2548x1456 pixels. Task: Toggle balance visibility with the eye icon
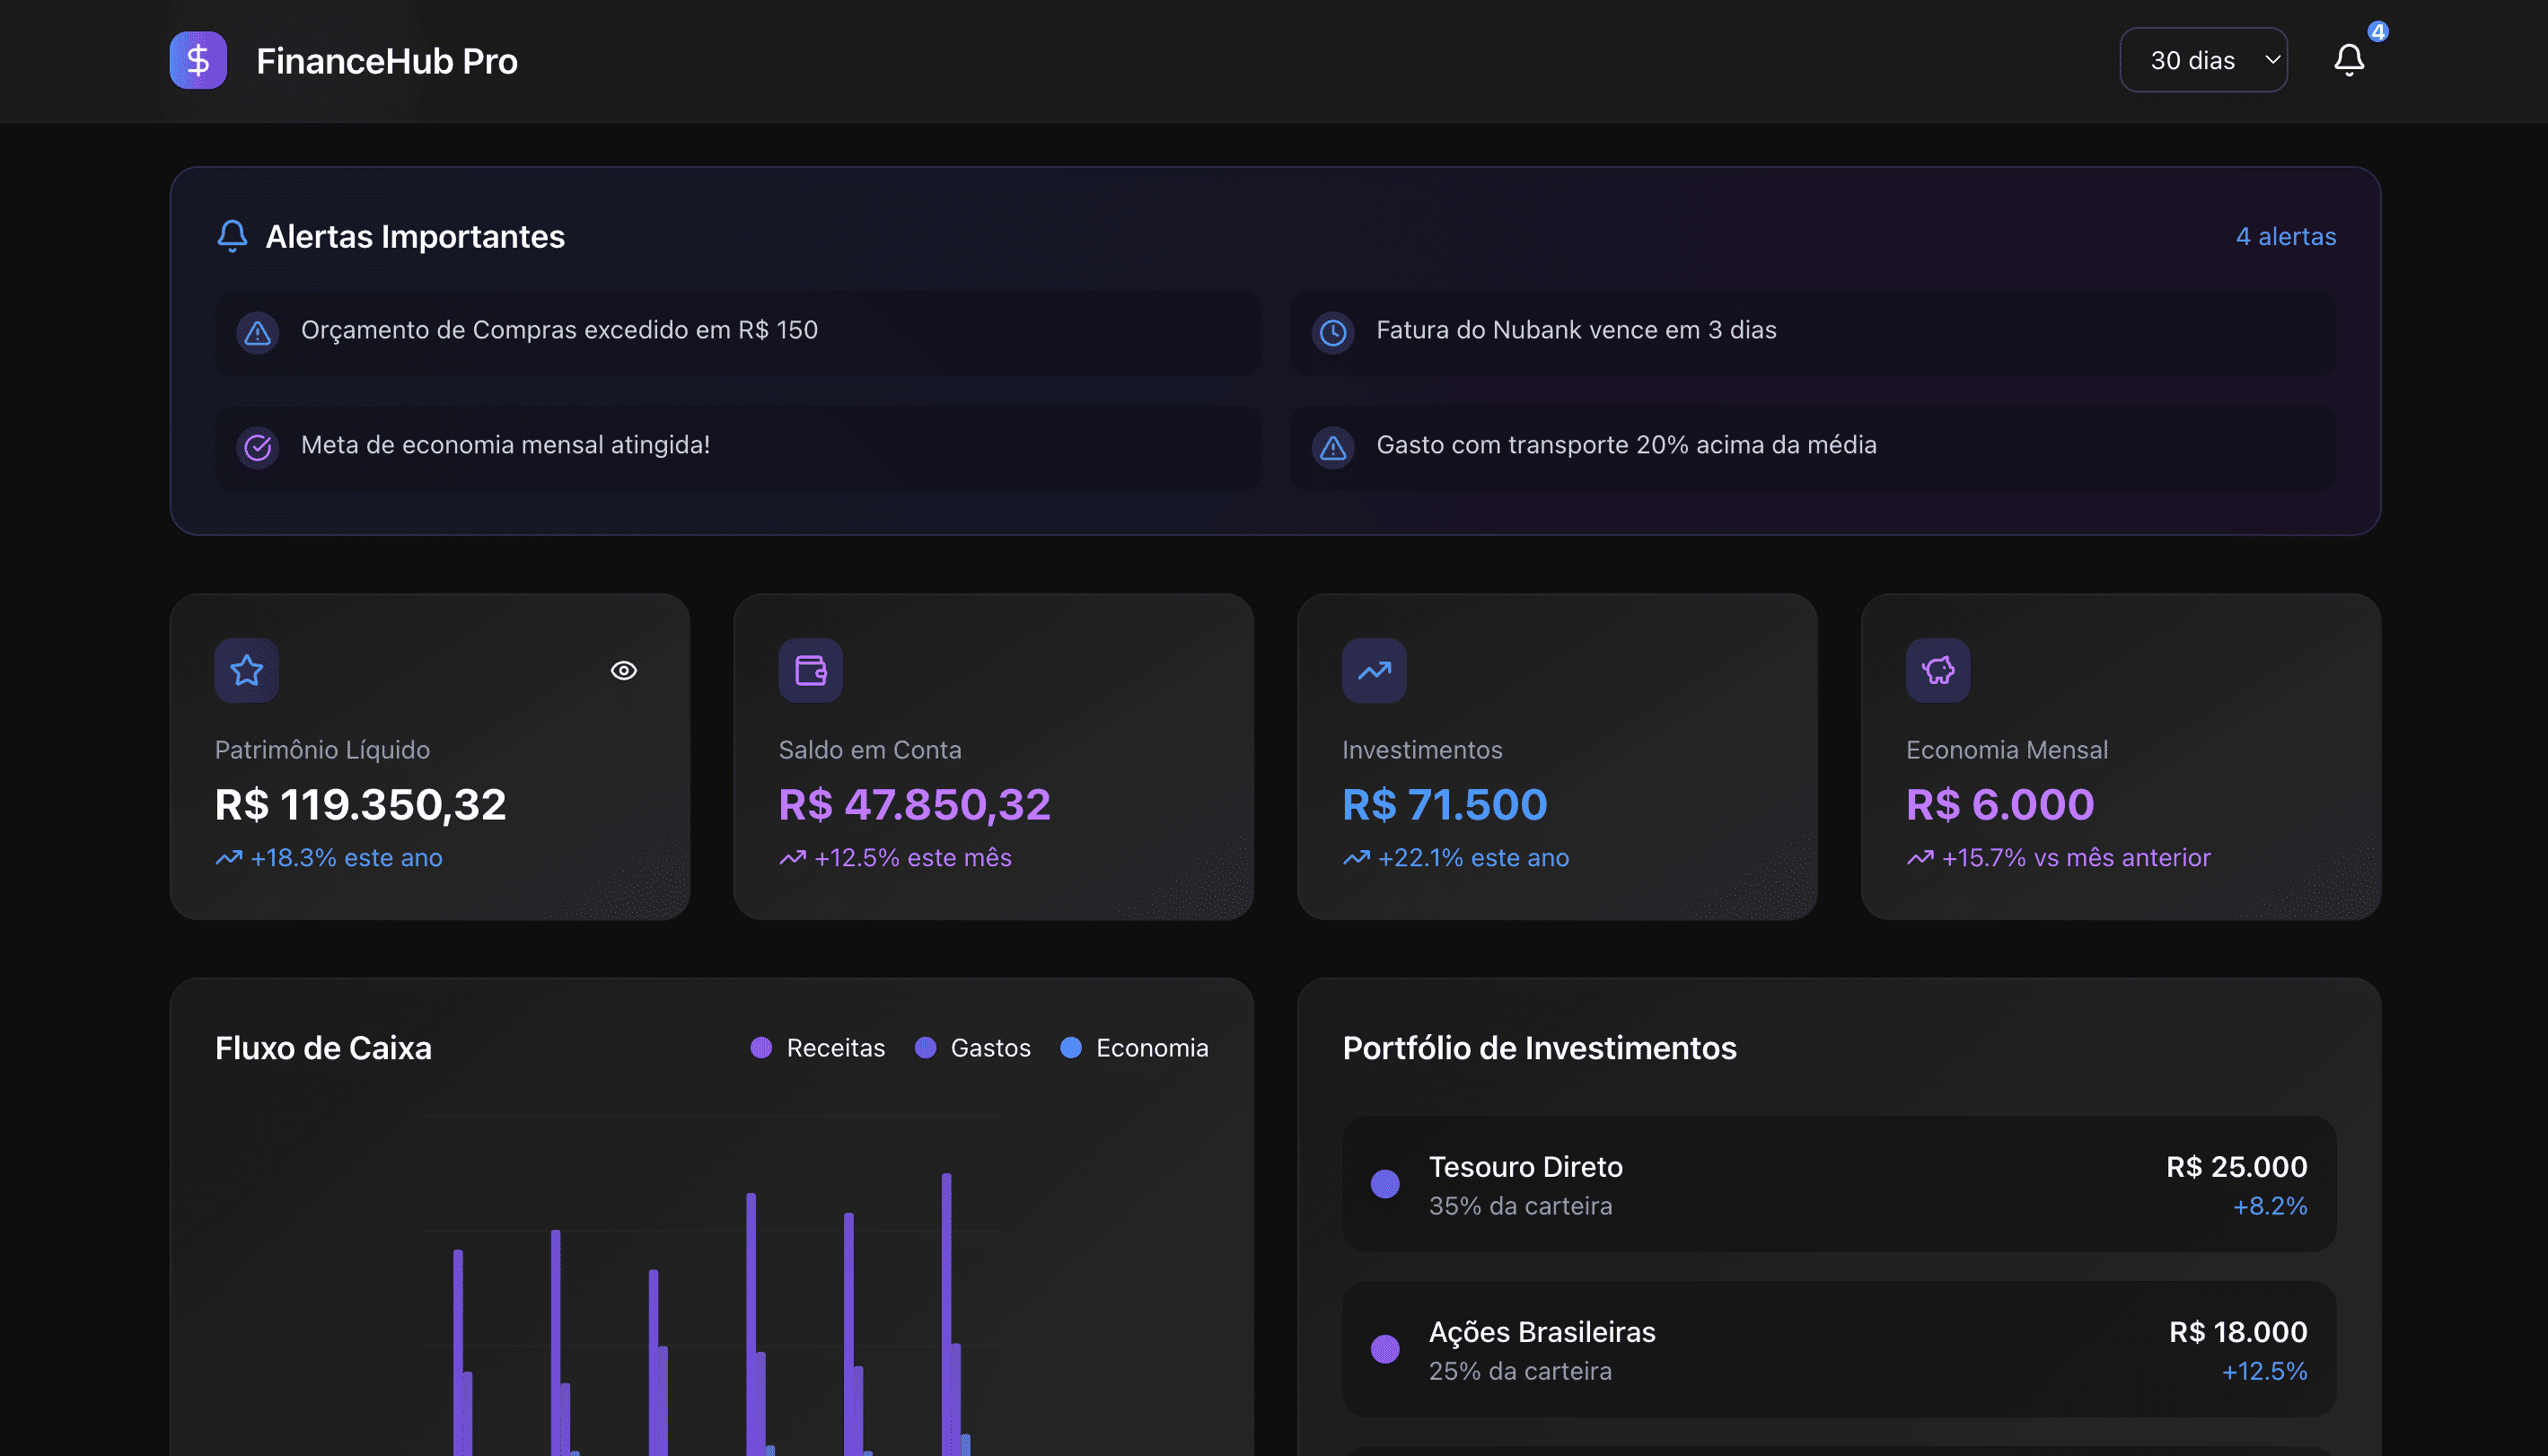pyautogui.click(x=624, y=670)
